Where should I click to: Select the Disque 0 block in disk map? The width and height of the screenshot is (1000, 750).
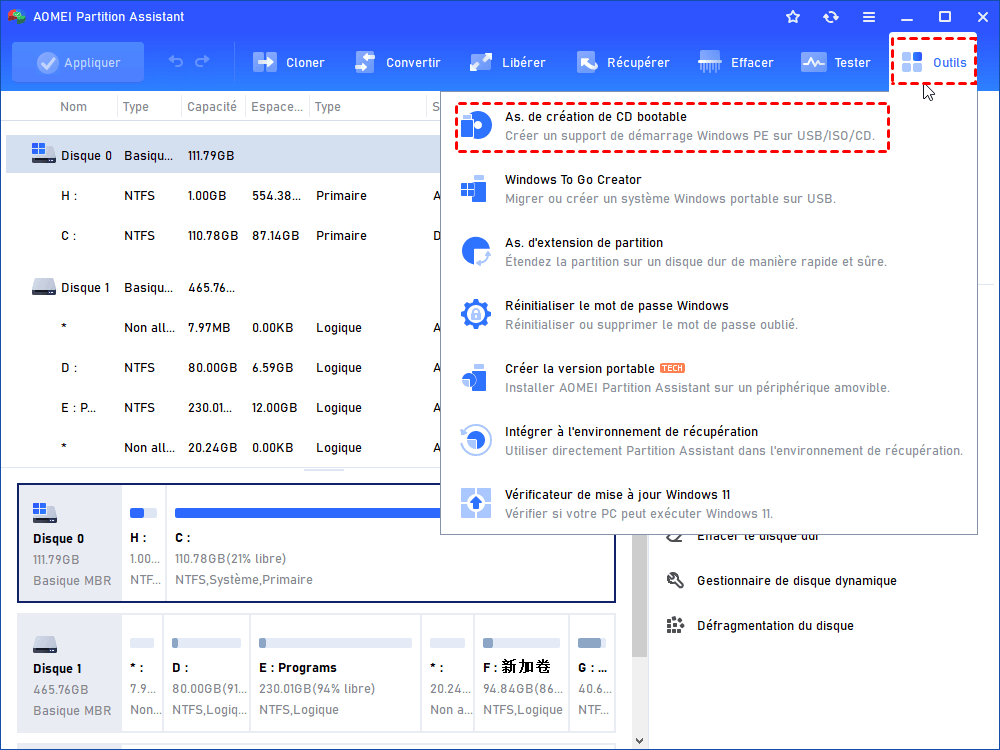pos(70,543)
